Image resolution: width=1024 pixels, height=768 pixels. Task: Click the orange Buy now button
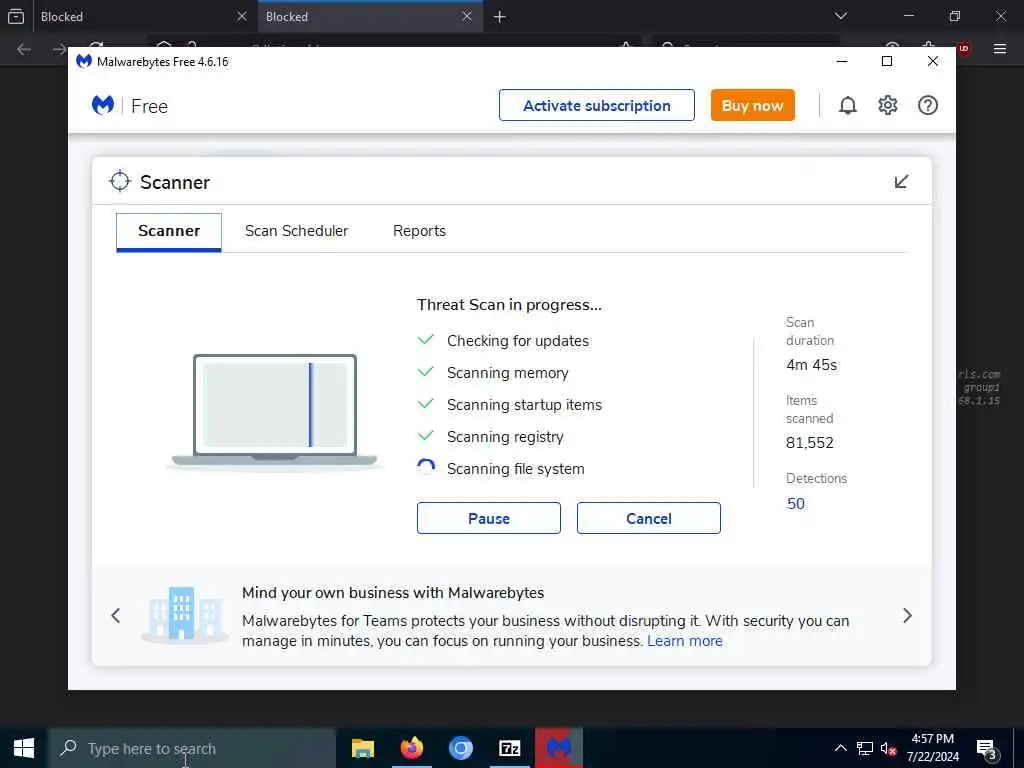(752, 105)
